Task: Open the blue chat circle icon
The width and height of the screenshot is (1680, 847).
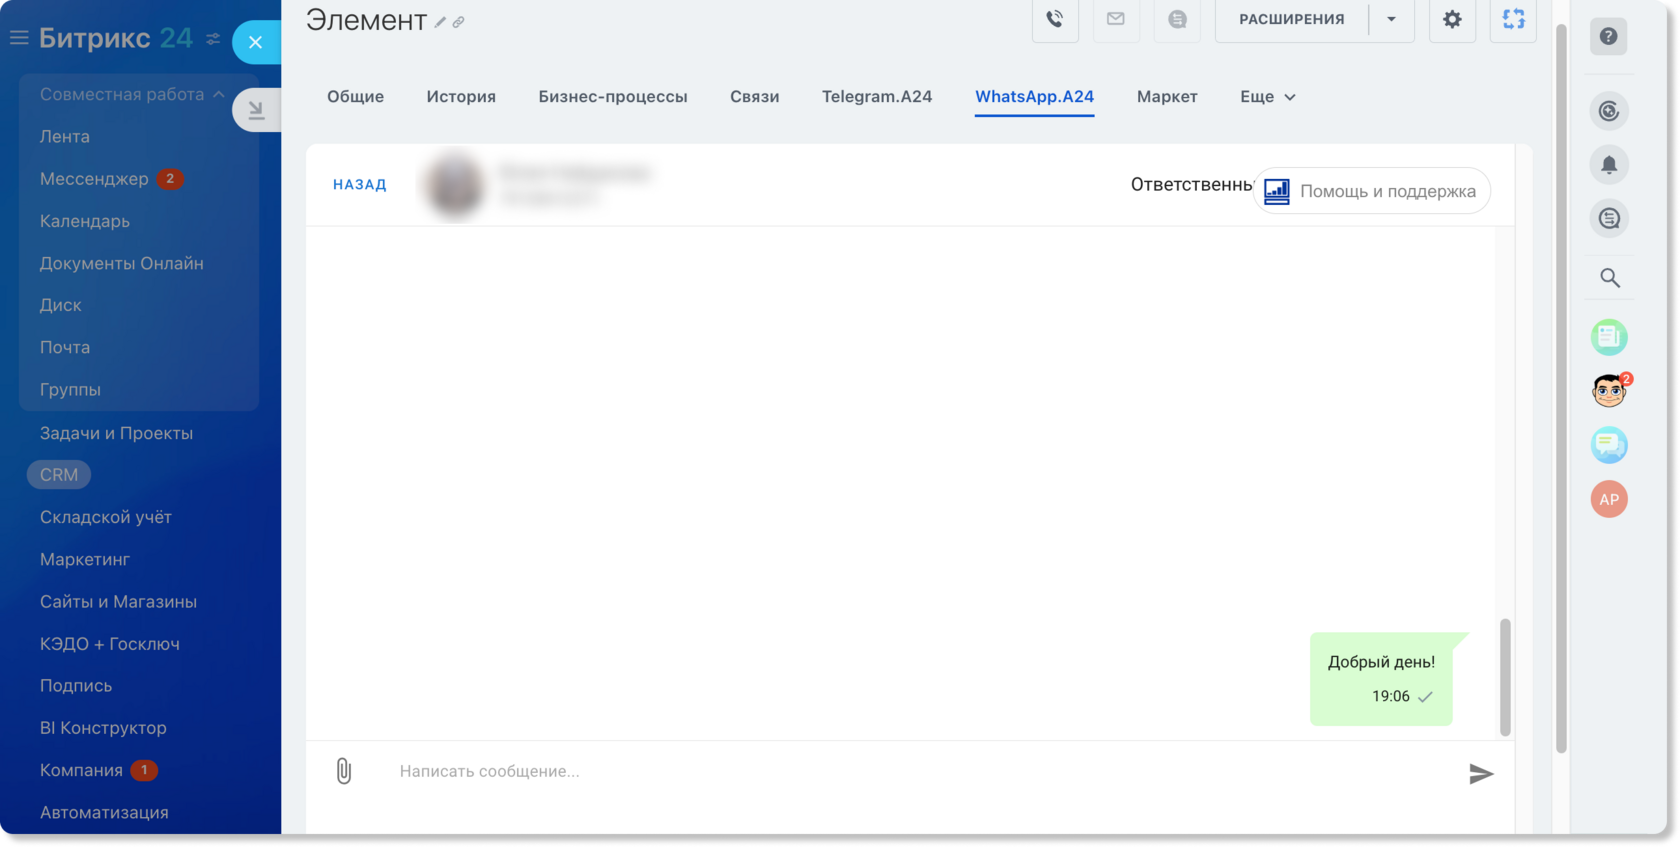Action: click(x=1609, y=445)
